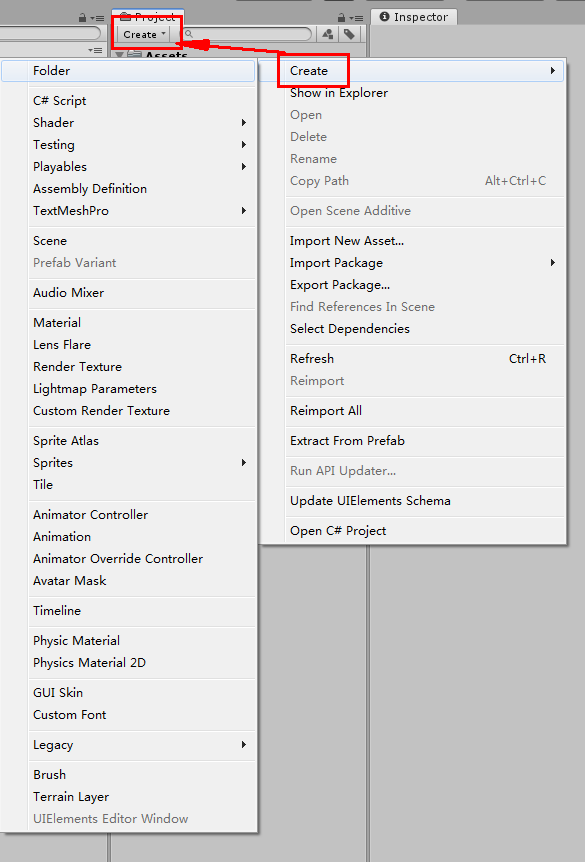
Task: Open the Project panel options menu icon
Action: click(356, 18)
